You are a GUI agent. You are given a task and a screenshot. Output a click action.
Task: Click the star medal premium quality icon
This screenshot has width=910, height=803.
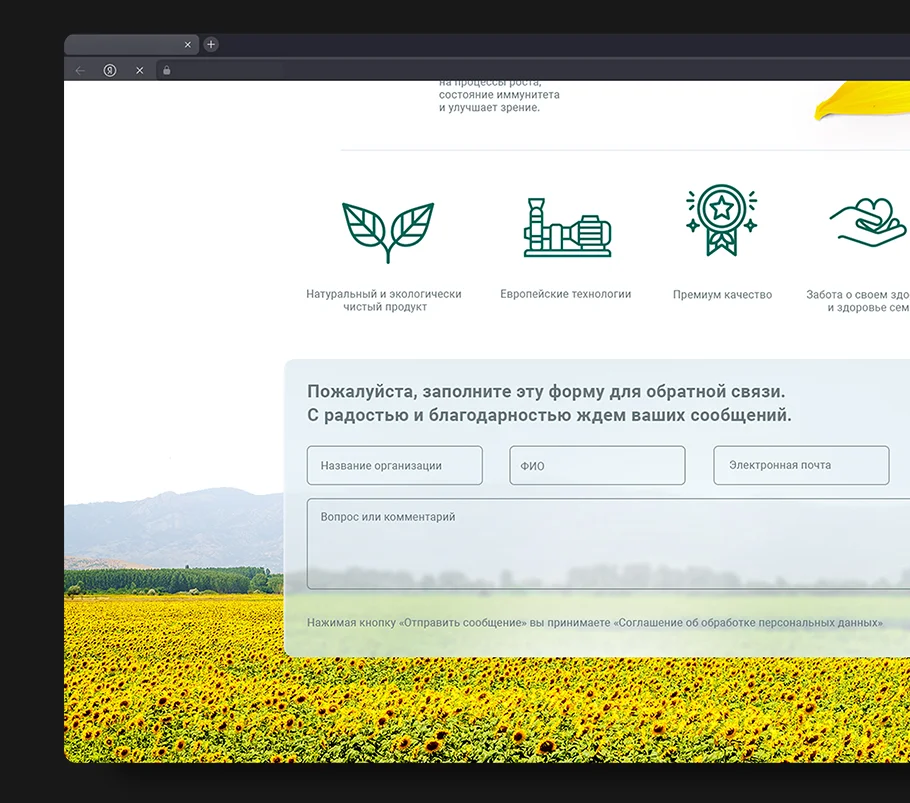coord(721,220)
